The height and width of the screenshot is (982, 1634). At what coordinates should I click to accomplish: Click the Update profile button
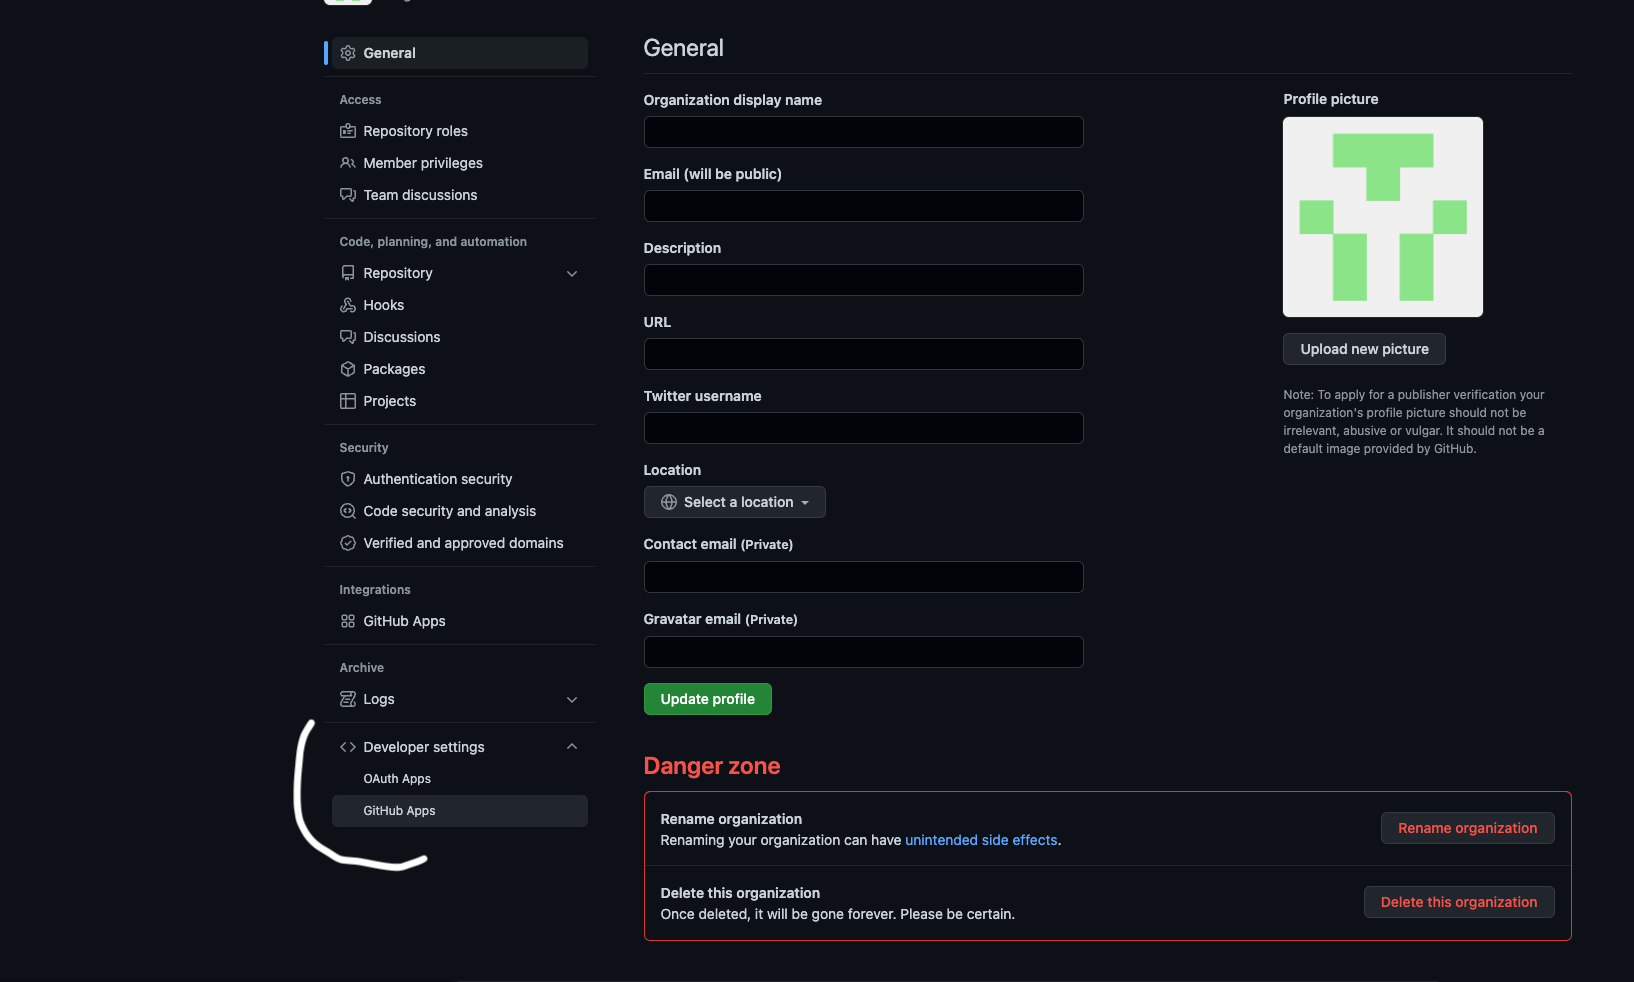pos(707,699)
